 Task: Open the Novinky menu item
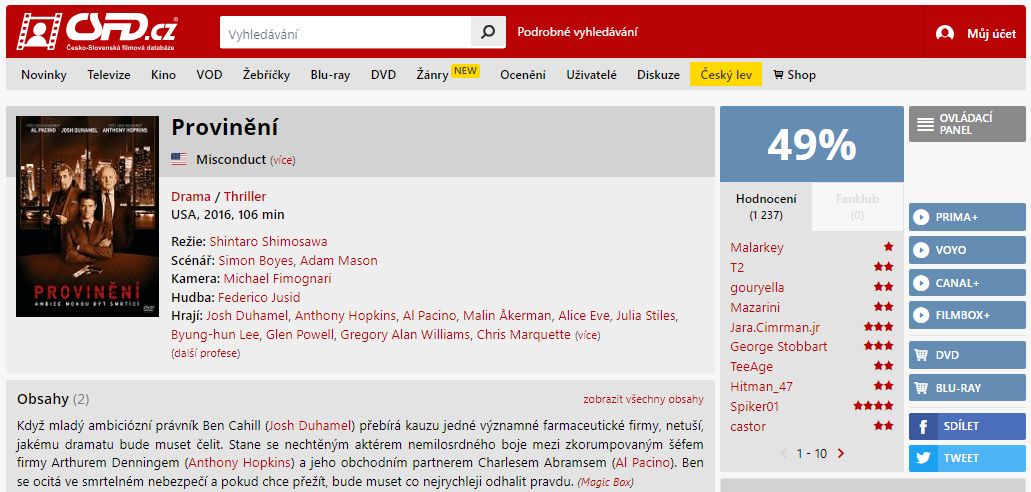click(44, 75)
